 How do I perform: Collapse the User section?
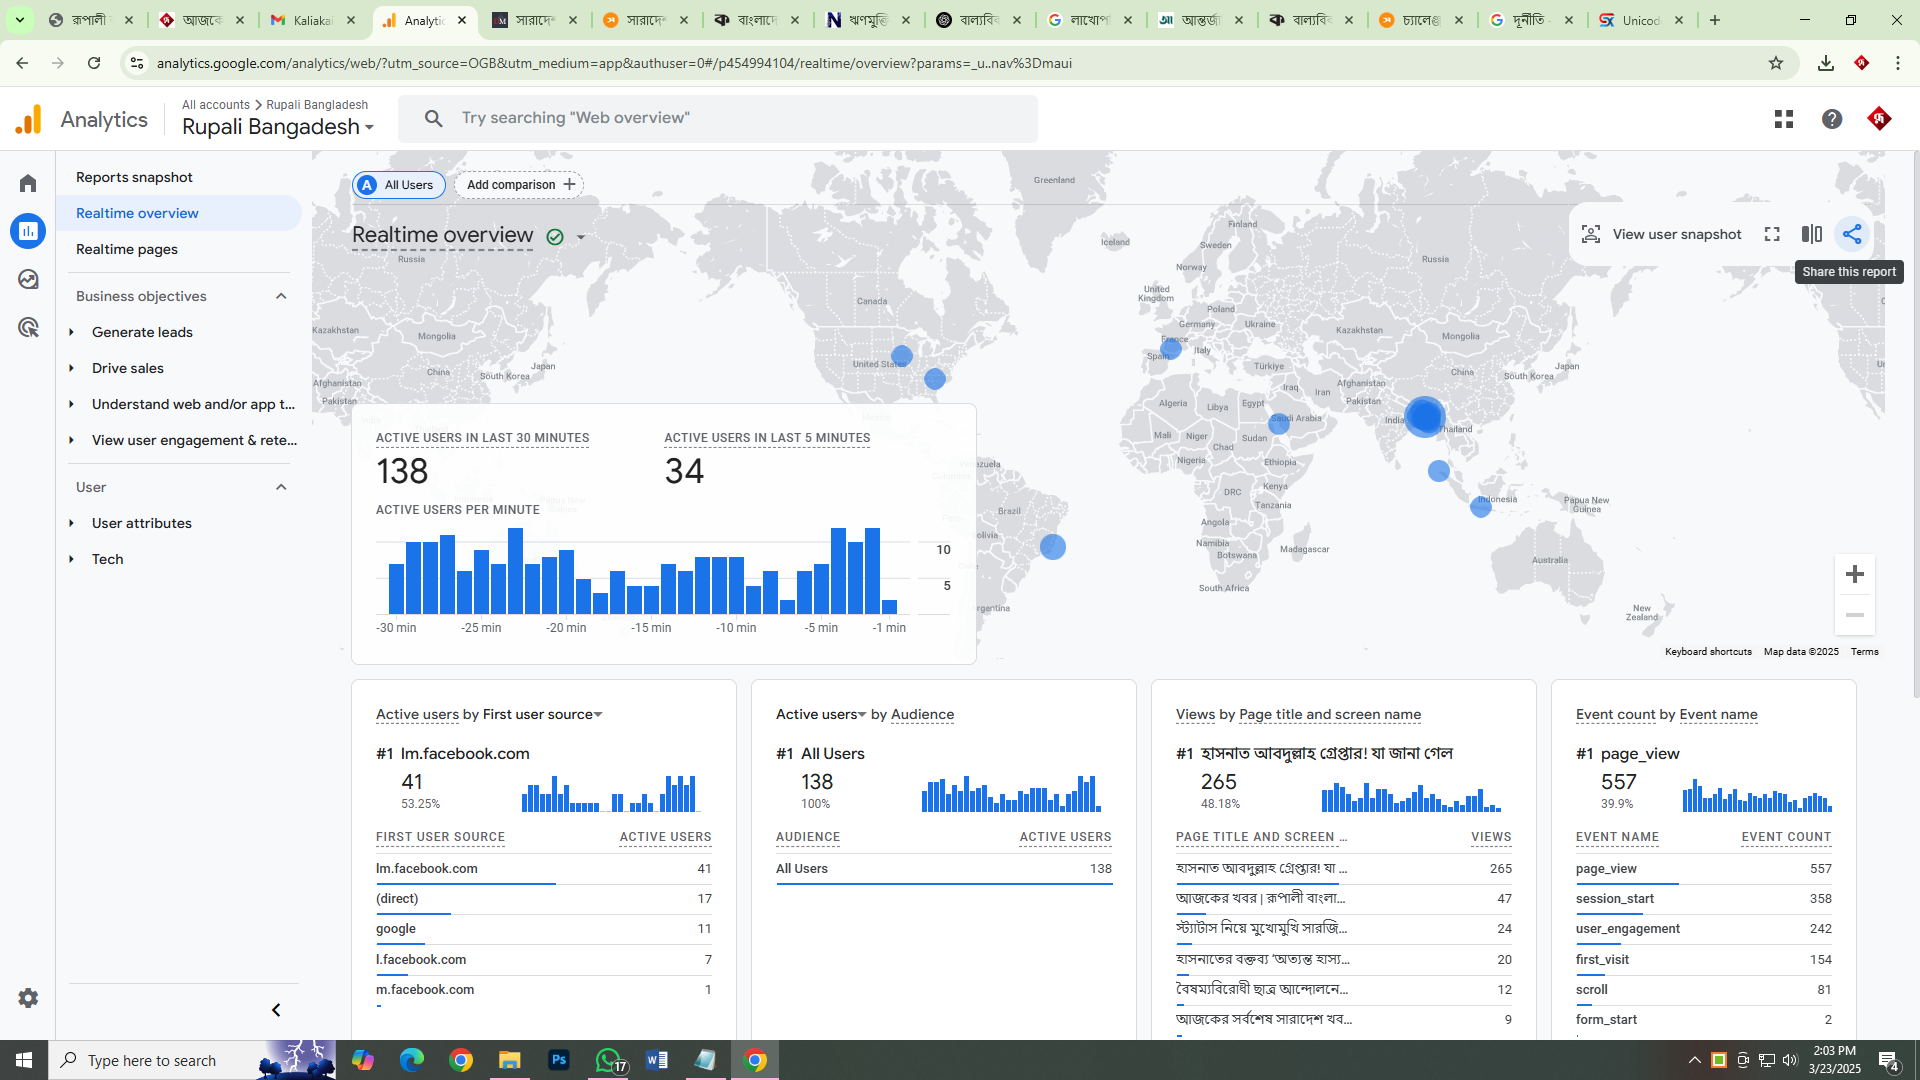coord(281,487)
